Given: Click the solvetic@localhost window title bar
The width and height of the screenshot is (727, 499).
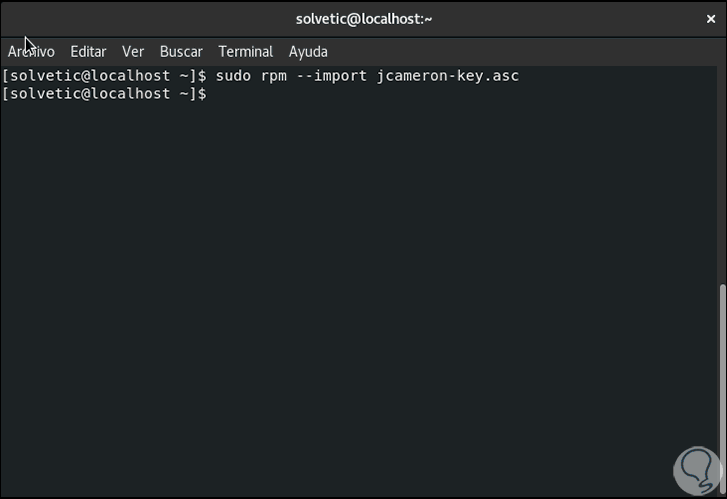Looking at the screenshot, I should pyautogui.click(x=363, y=19).
